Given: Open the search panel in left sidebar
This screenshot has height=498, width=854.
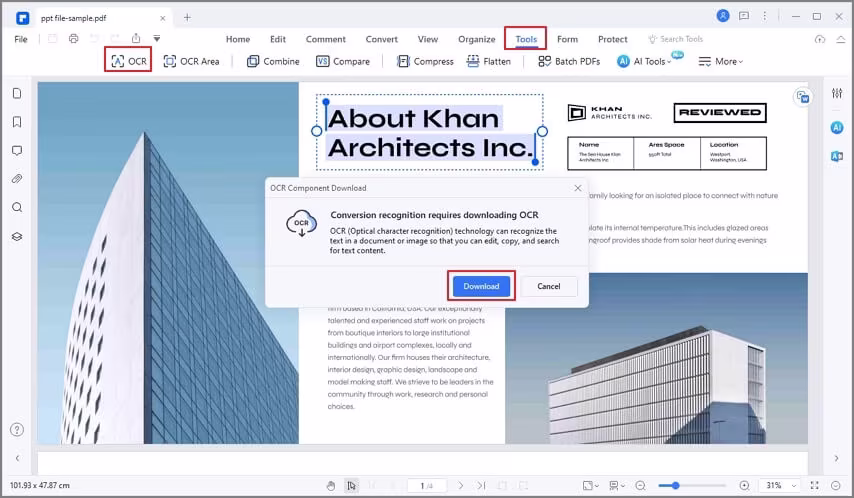Looking at the screenshot, I should [x=17, y=208].
